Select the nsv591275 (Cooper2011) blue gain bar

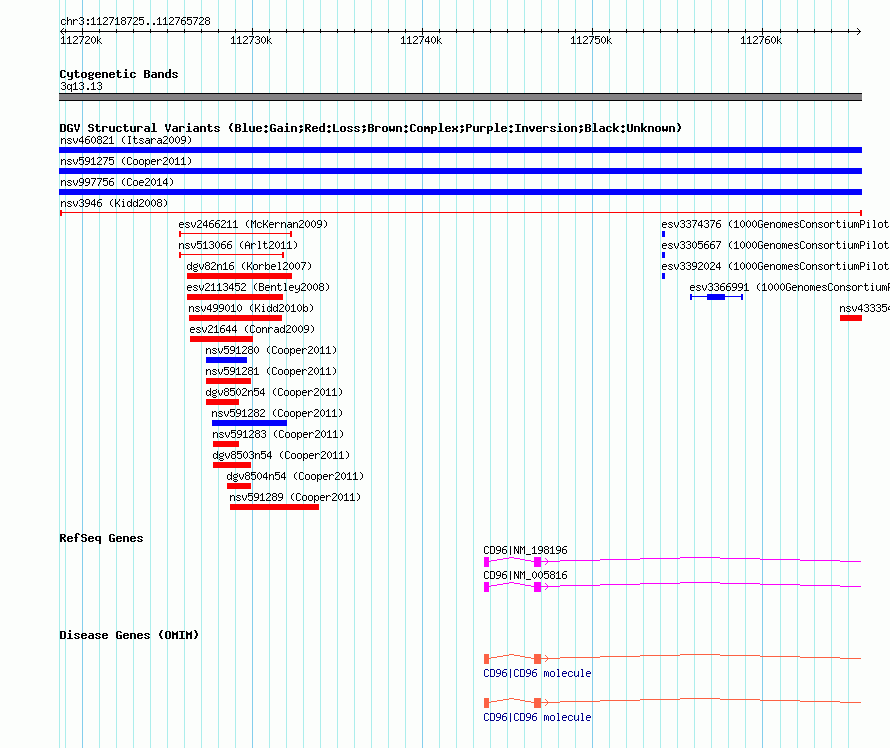click(x=460, y=171)
